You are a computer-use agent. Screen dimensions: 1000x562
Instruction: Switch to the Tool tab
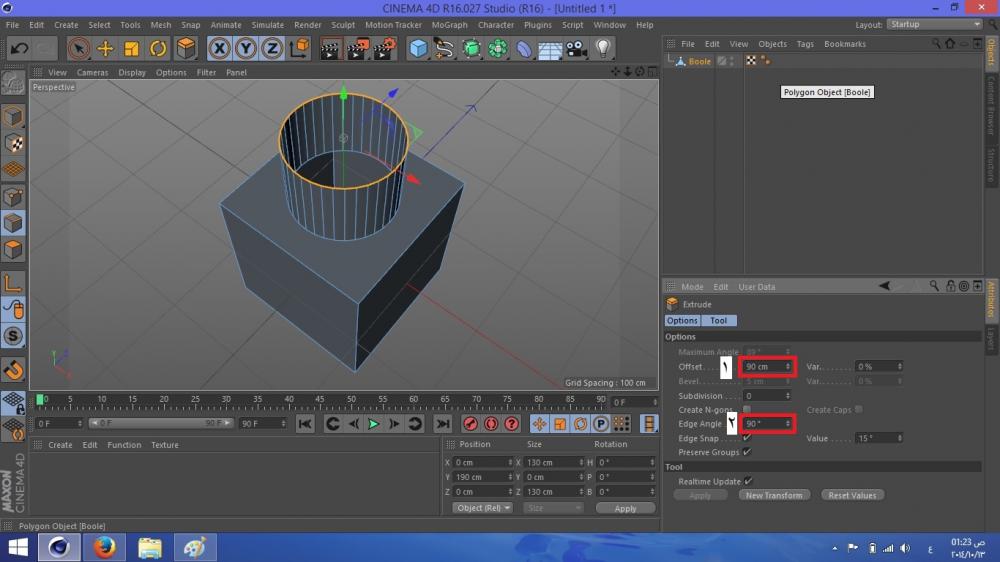[719, 321]
